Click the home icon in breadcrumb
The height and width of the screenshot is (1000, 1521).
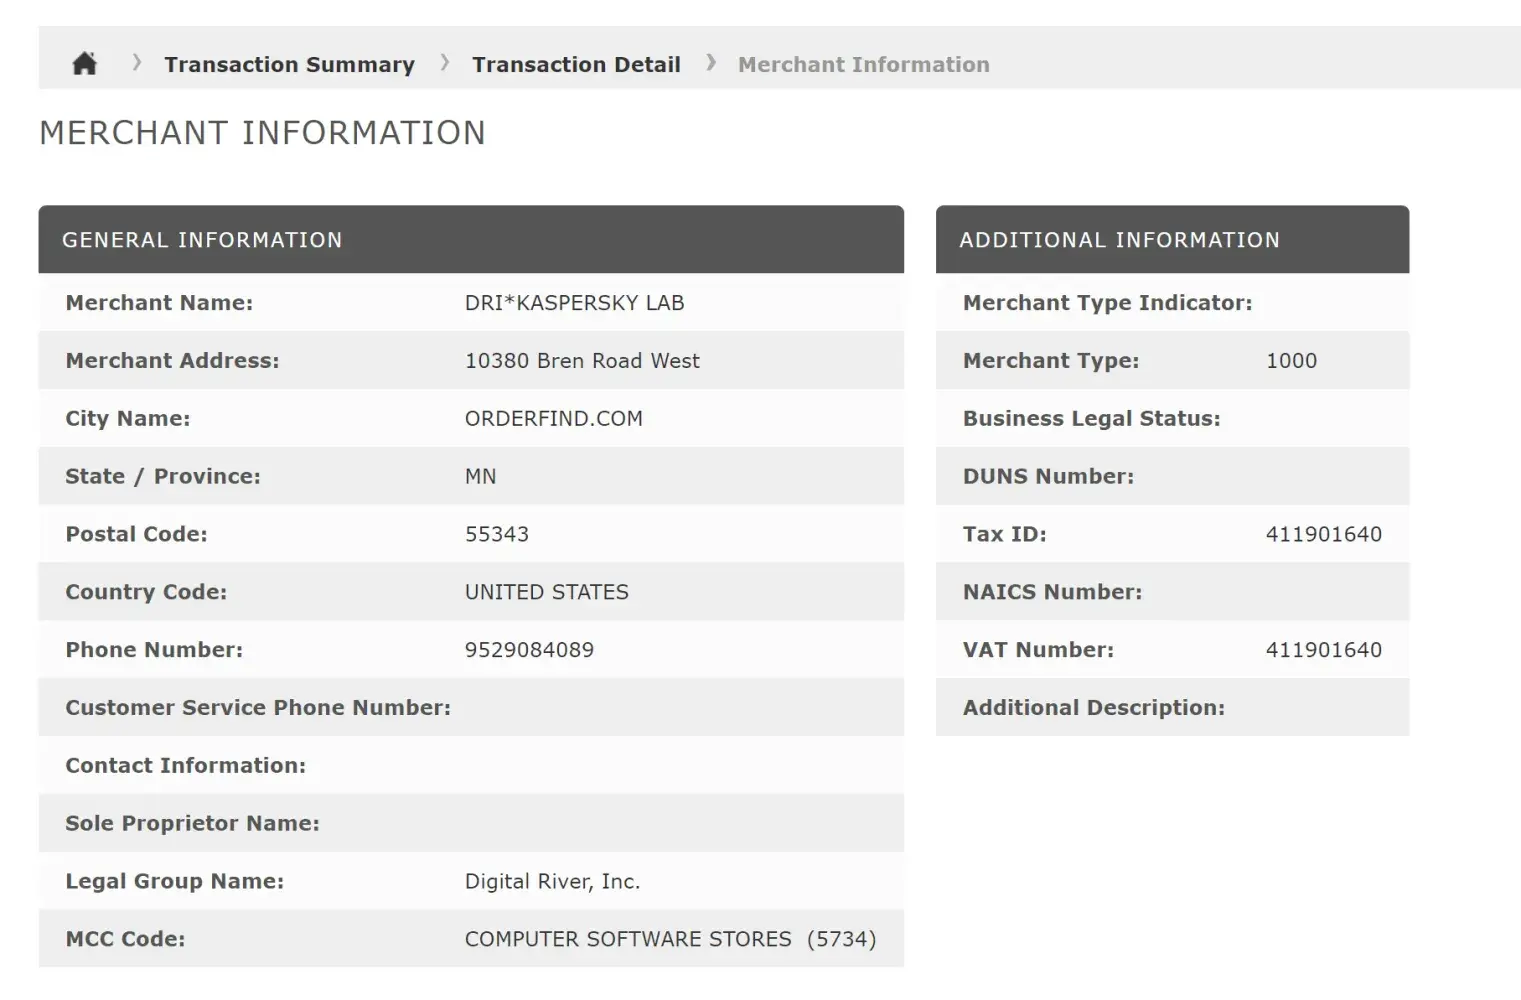(85, 64)
